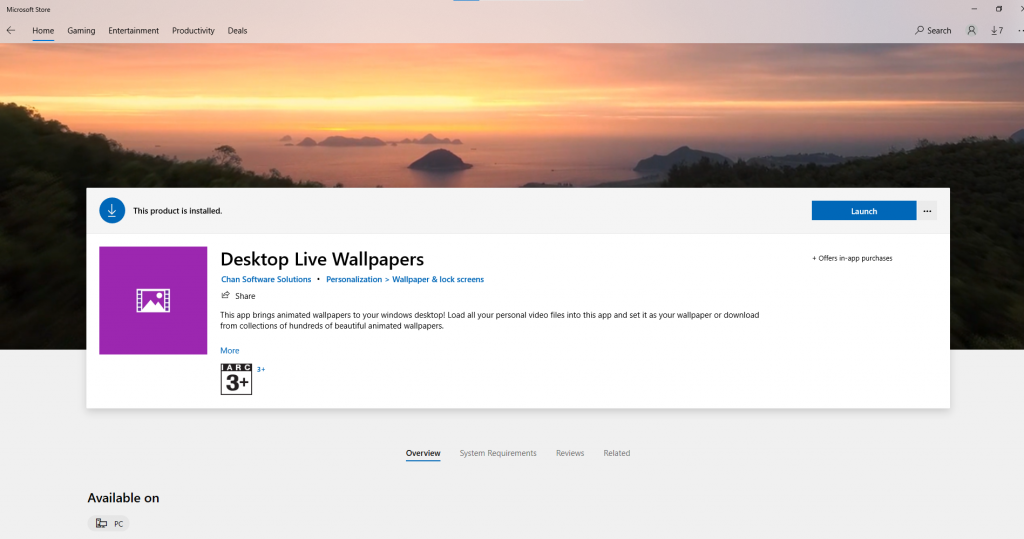The width and height of the screenshot is (1024, 539).
Task: Select the Productivity tab
Action: click(193, 31)
